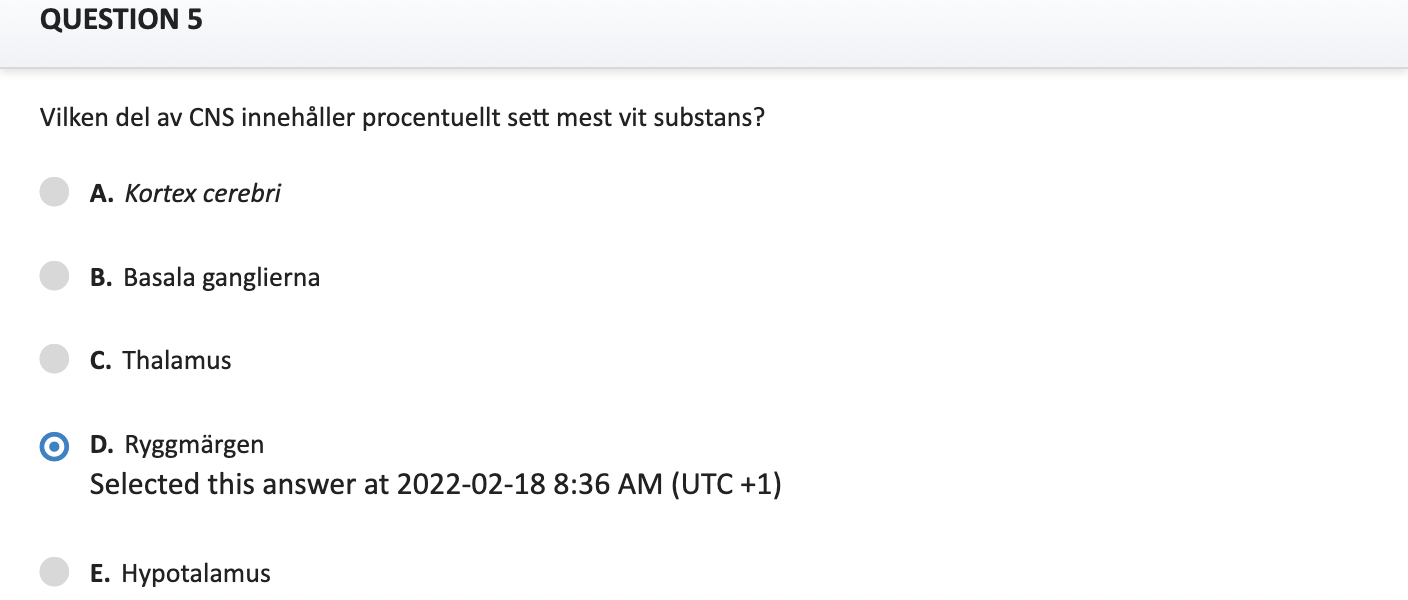Click the bold letter B. marker
The height and width of the screenshot is (600, 1408).
tap(101, 278)
